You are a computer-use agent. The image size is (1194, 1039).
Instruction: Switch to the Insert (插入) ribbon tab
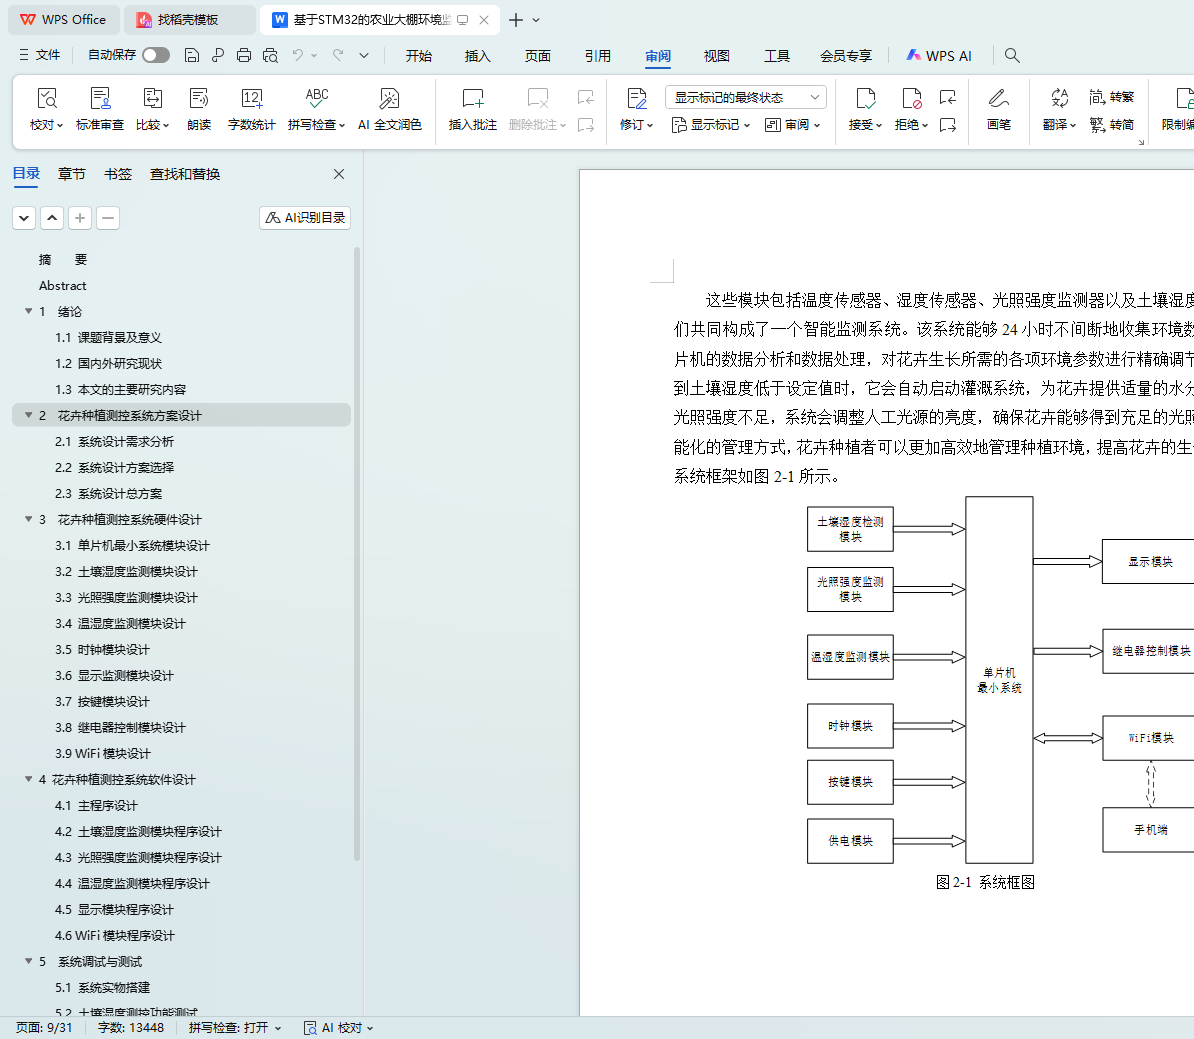point(477,56)
